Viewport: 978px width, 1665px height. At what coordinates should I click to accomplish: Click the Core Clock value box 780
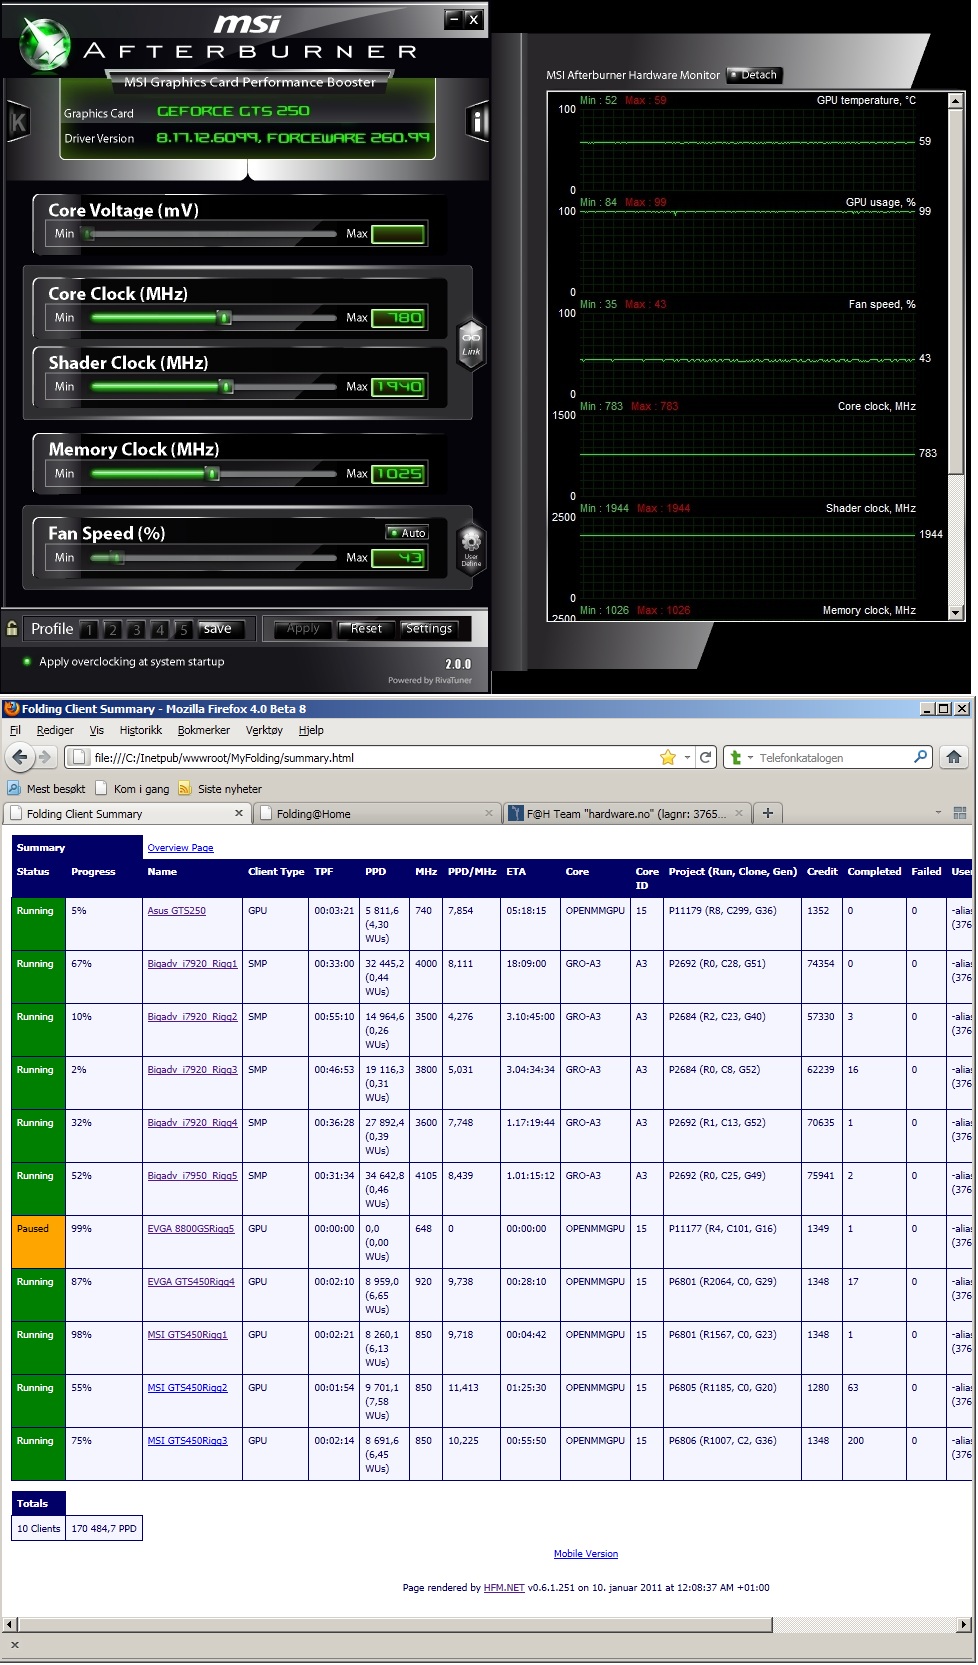click(x=398, y=318)
